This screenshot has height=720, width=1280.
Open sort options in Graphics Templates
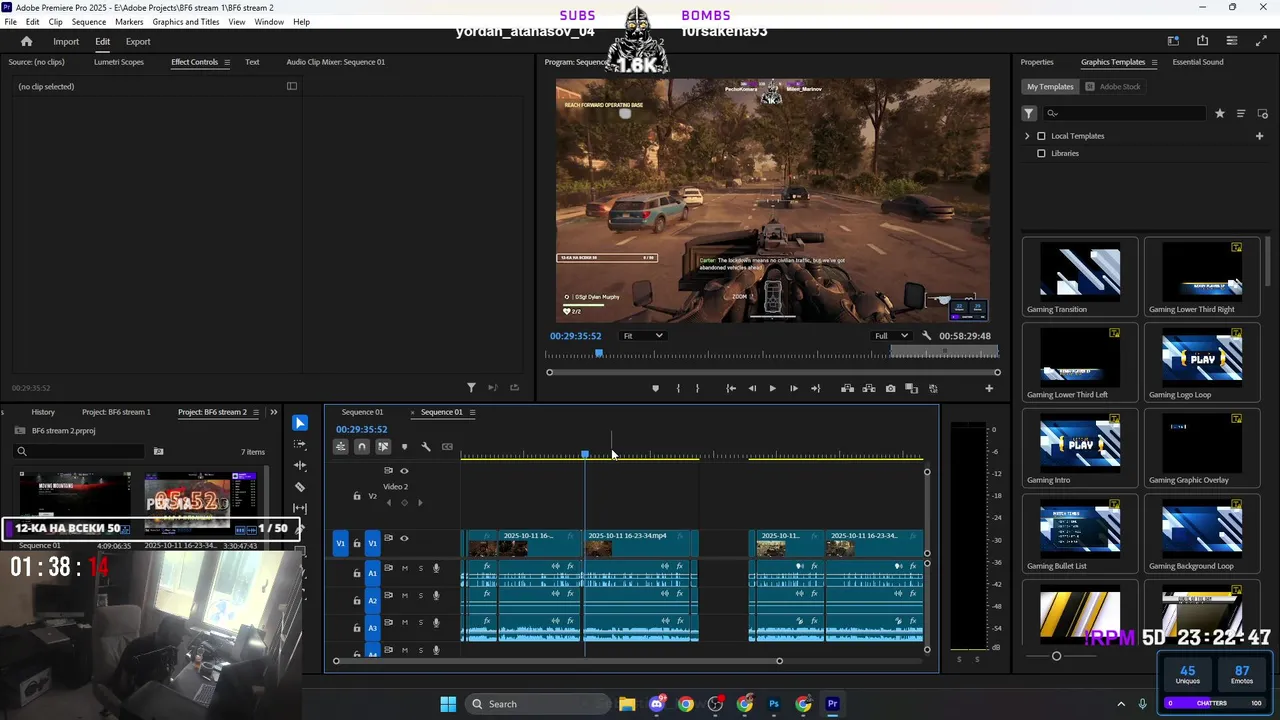click(1241, 114)
